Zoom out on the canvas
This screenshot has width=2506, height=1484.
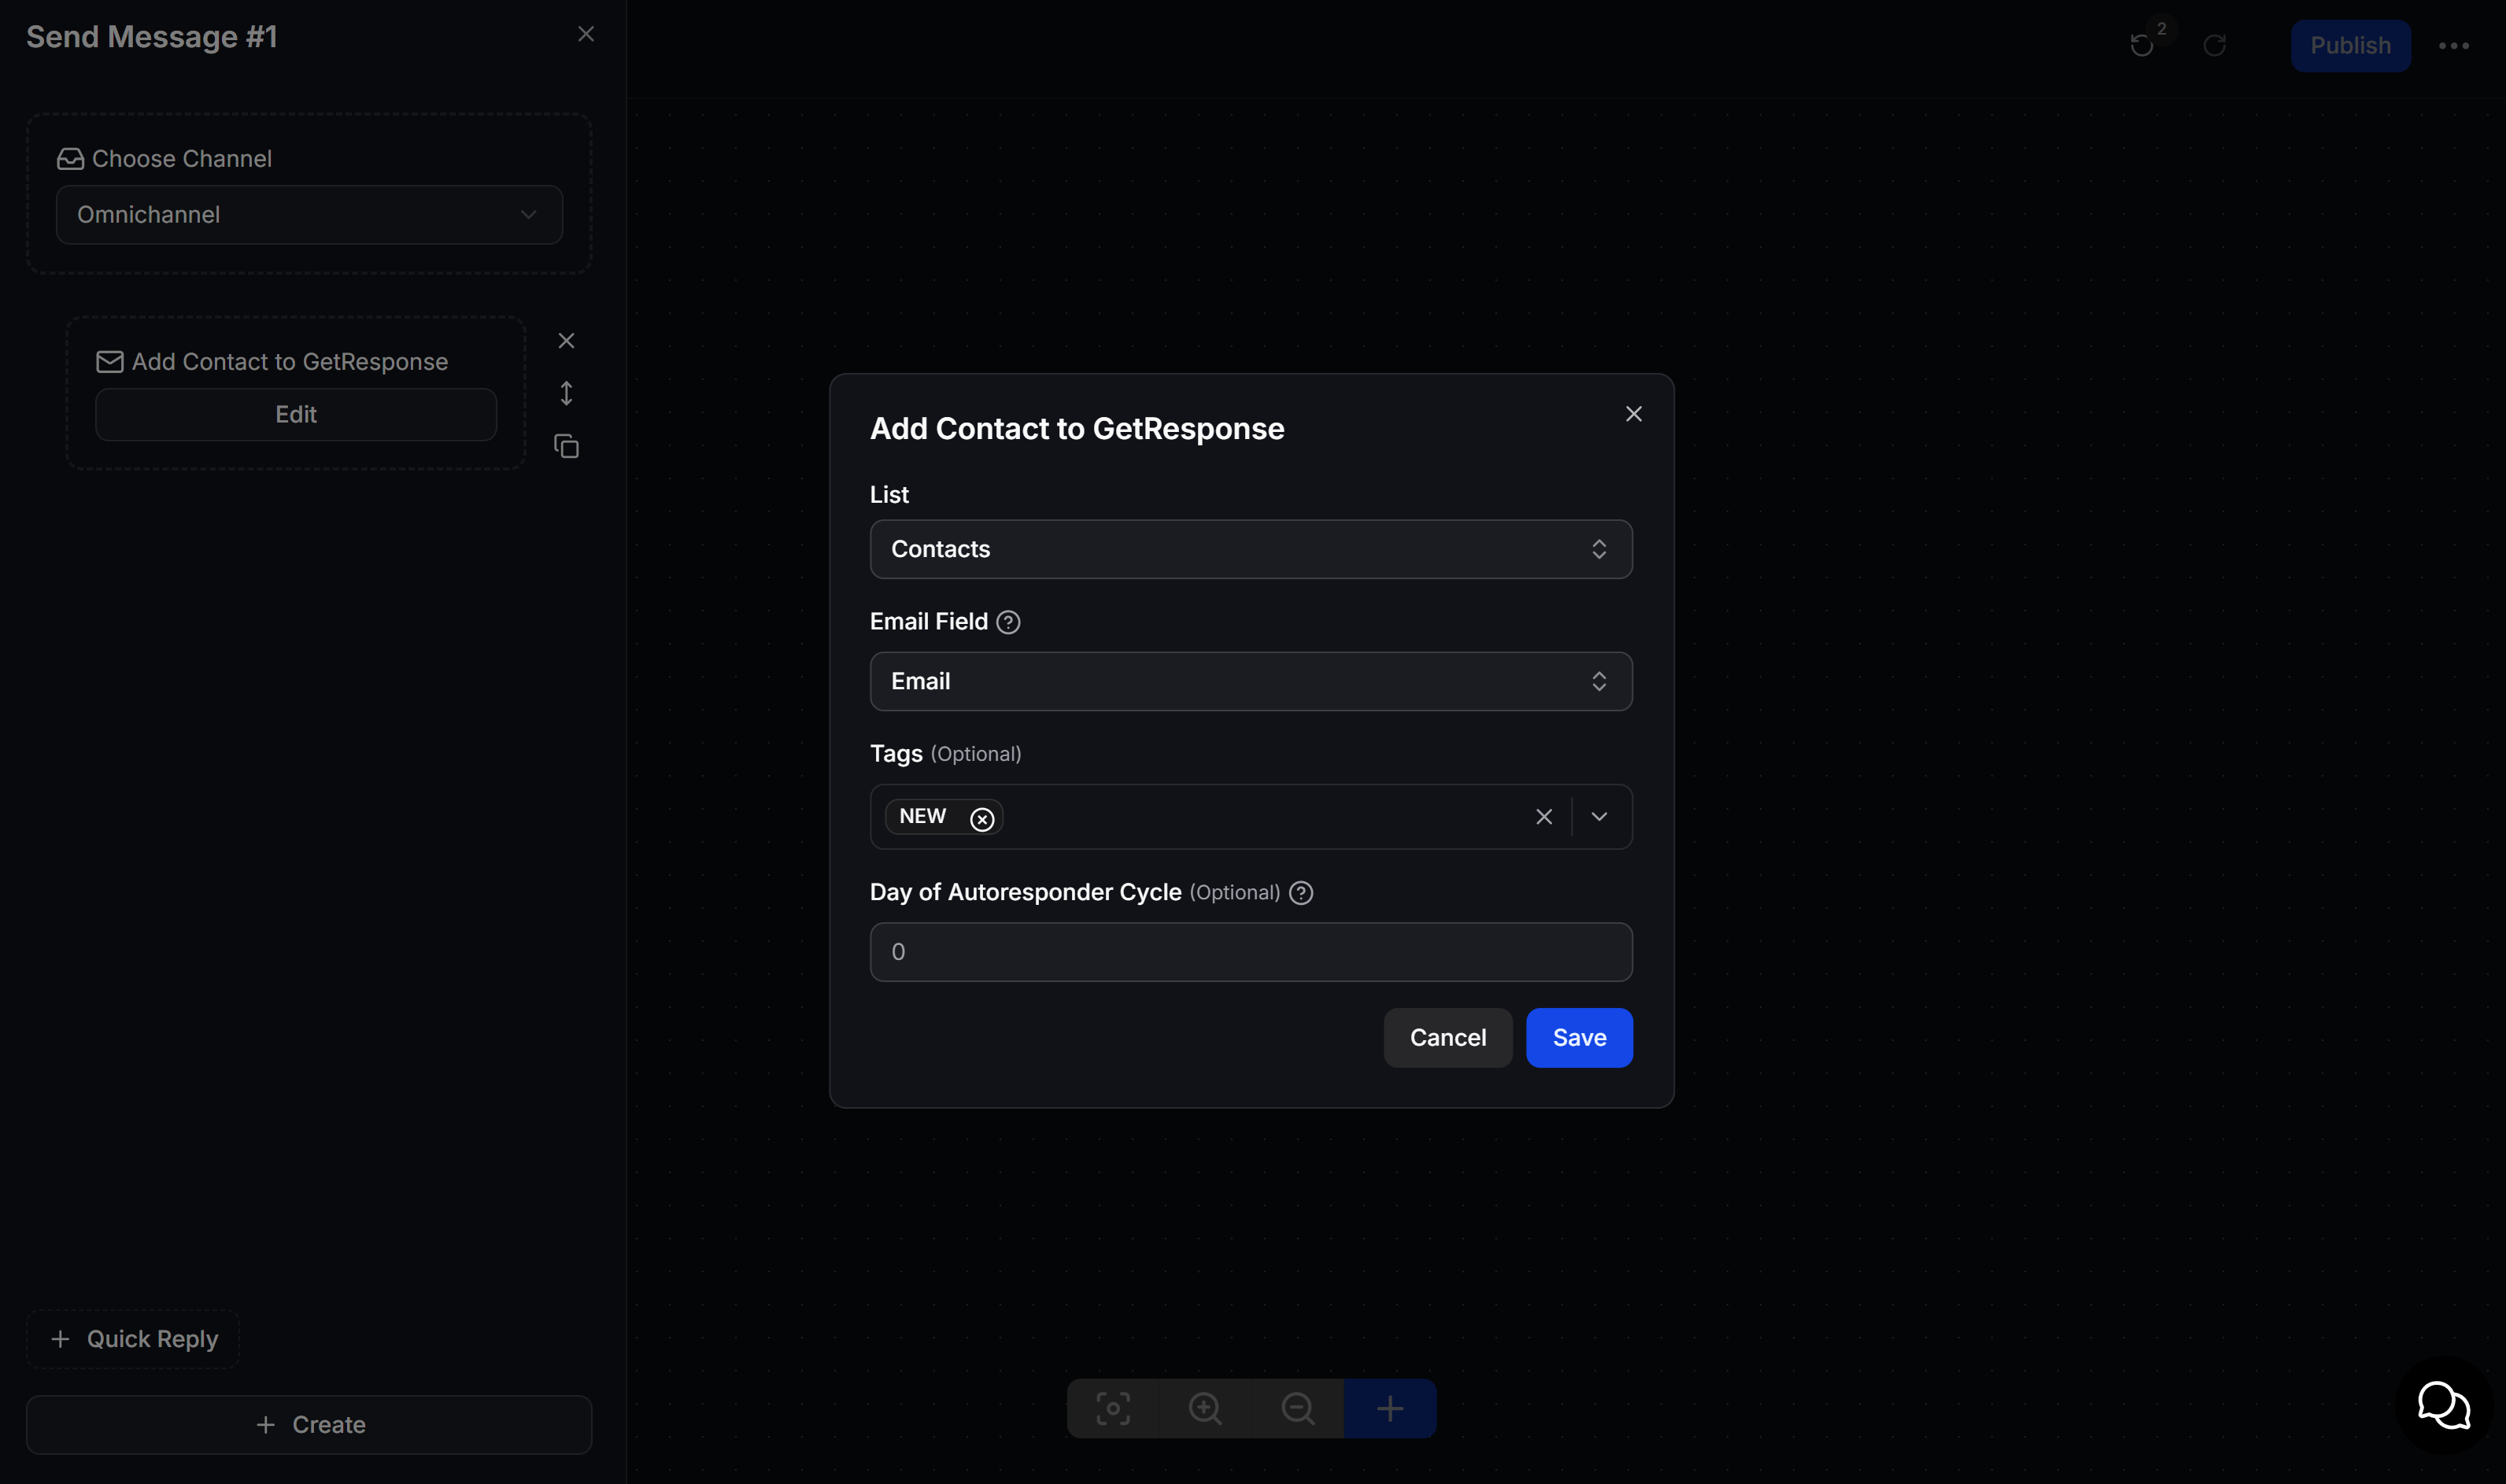click(1298, 1409)
